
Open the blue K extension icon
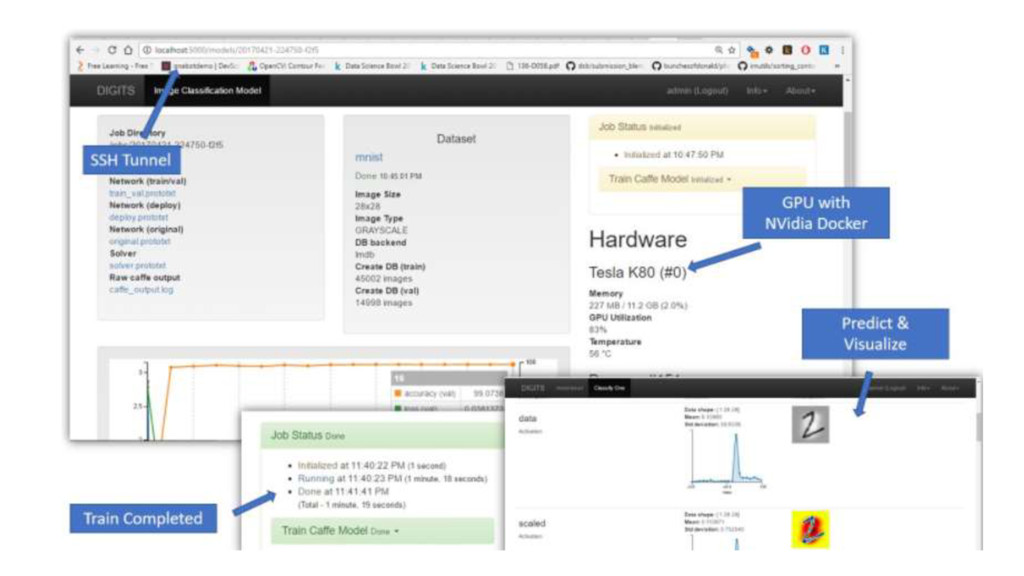tap(824, 50)
